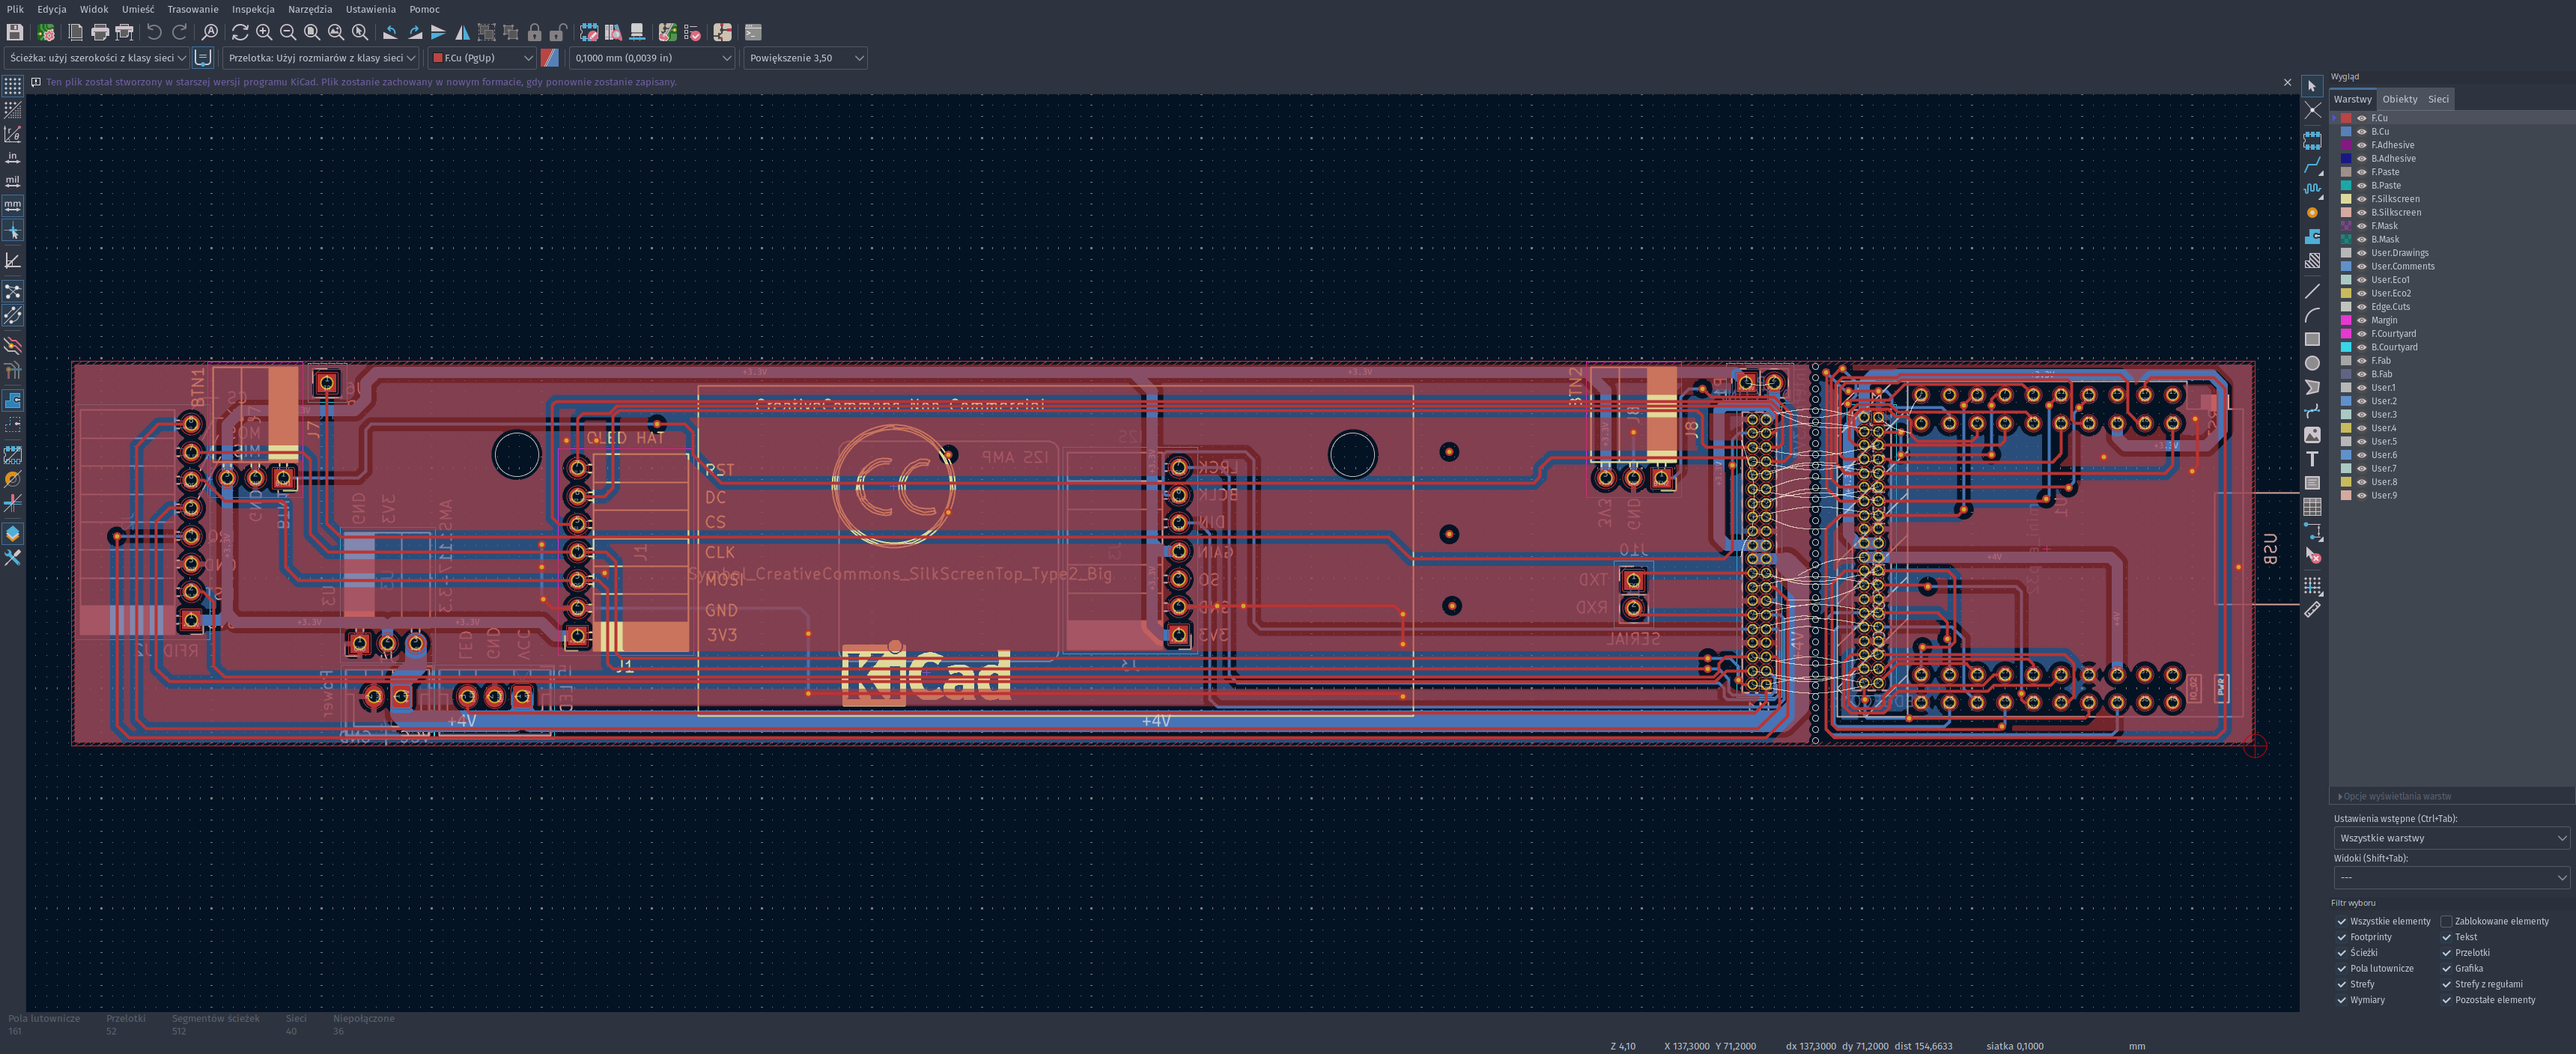Open the Trasowanie menu
This screenshot has width=2576, height=1054.
click(193, 9)
